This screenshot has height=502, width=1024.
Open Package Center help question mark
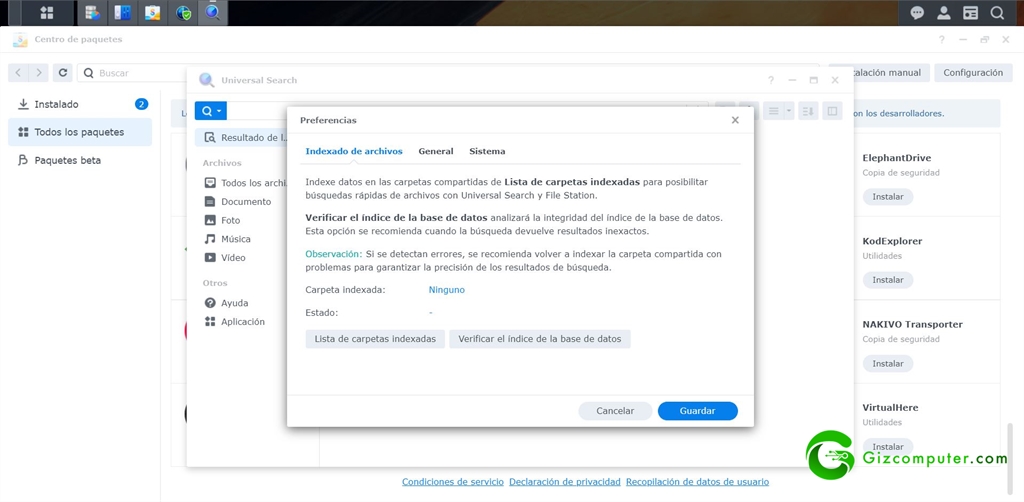pos(942,40)
